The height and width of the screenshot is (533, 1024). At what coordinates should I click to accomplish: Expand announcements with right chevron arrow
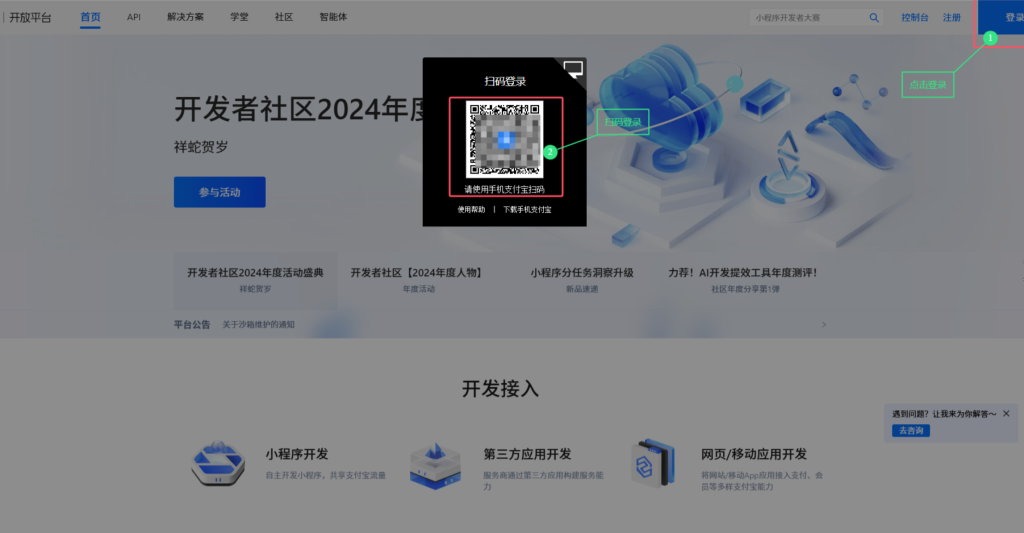pyautogui.click(x=824, y=324)
